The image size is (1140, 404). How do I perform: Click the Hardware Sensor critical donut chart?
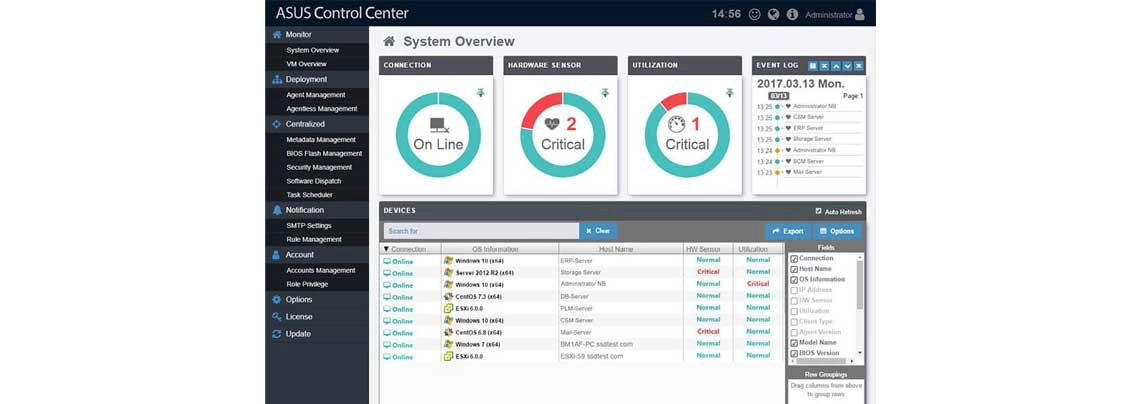pos(562,134)
